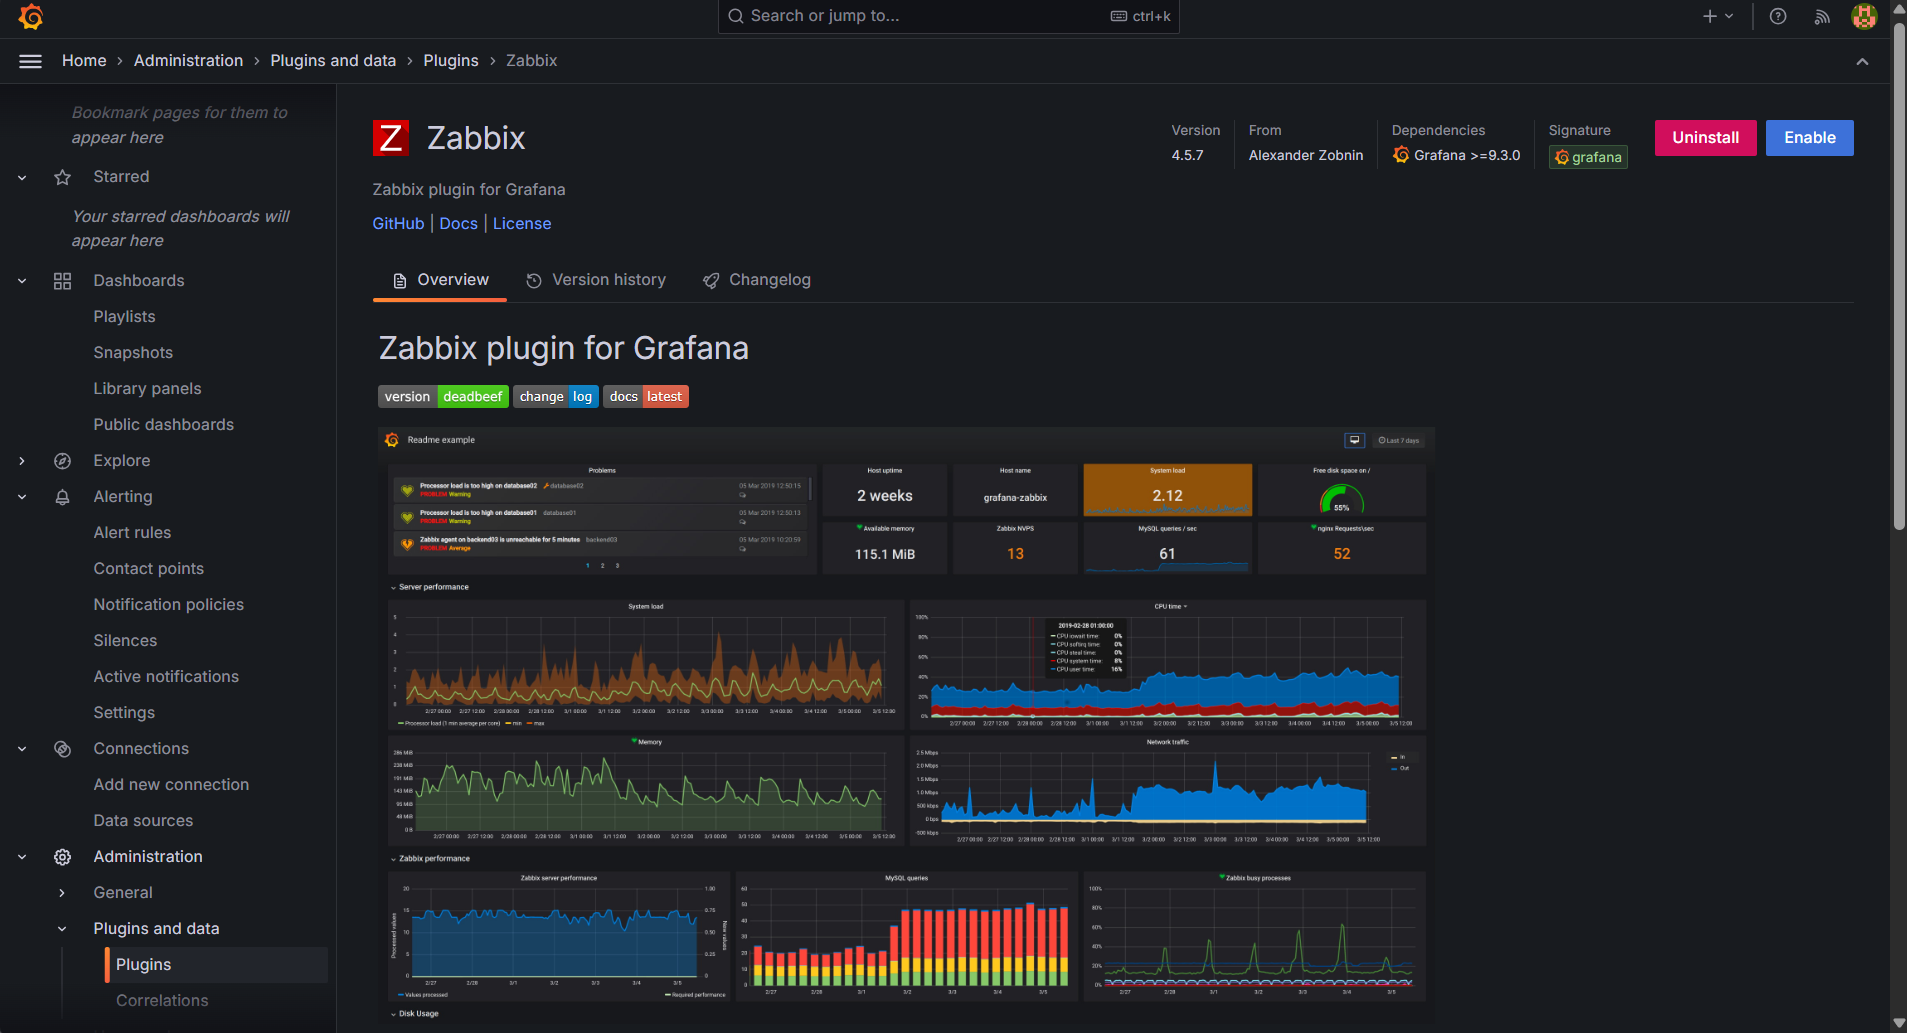Viewport: 1907px width, 1033px height.
Task: Click the change log badge
Action: 556,397
